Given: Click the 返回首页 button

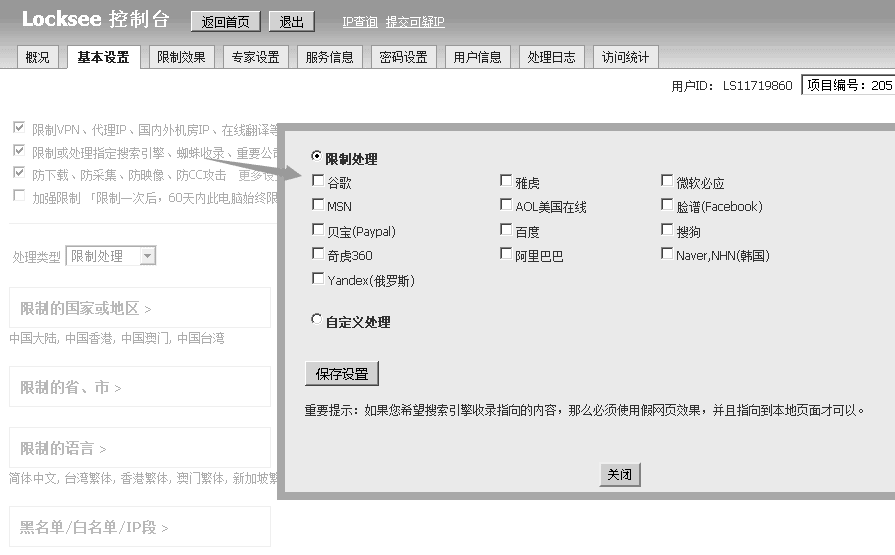Looking at the screenshot, I should pyautogui.click(x=225, y=22).
